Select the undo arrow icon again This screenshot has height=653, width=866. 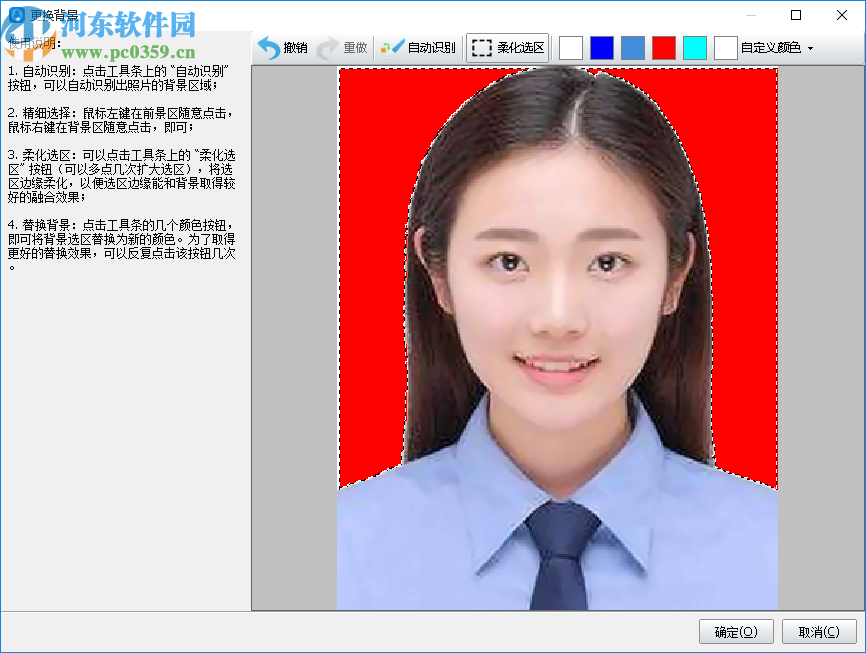pos(268,46)
